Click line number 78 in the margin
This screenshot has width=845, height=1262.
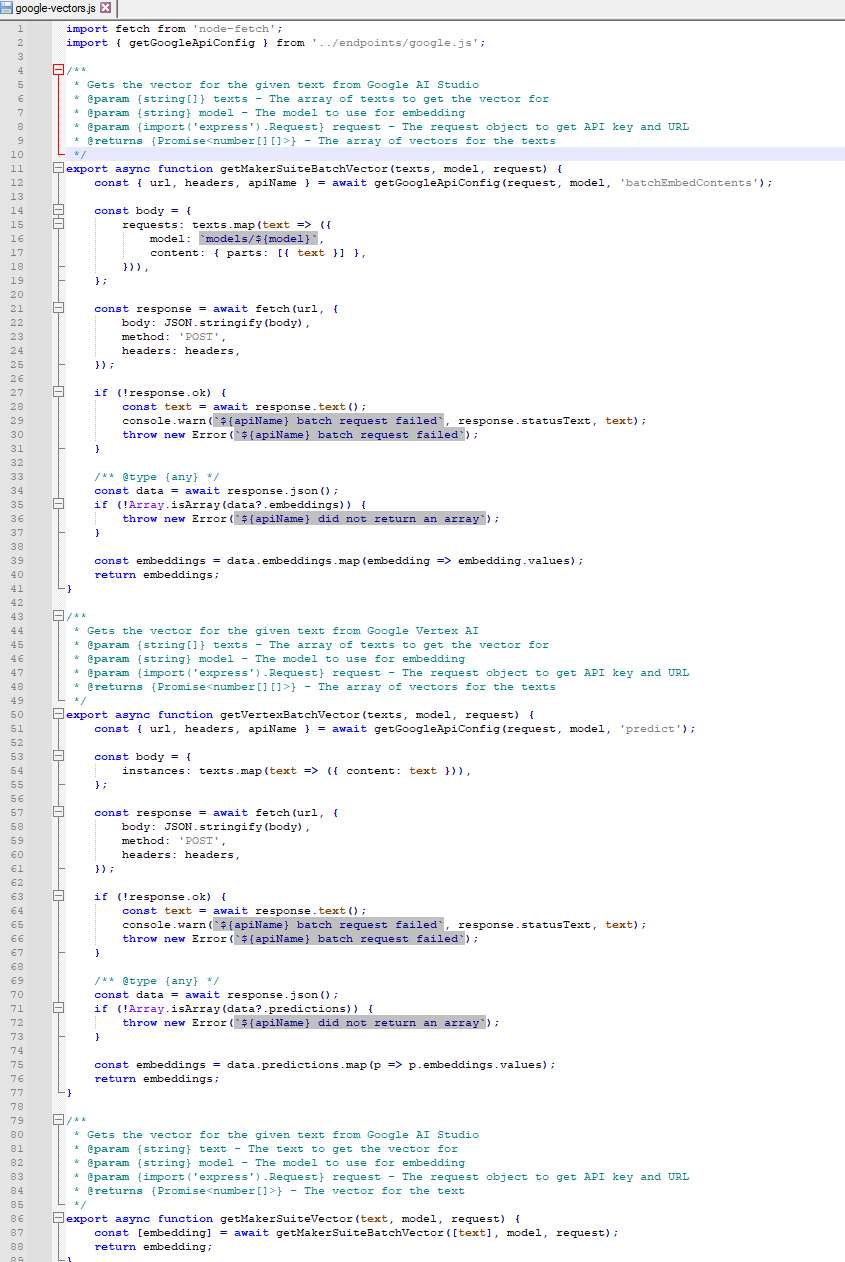(18, 1106)
